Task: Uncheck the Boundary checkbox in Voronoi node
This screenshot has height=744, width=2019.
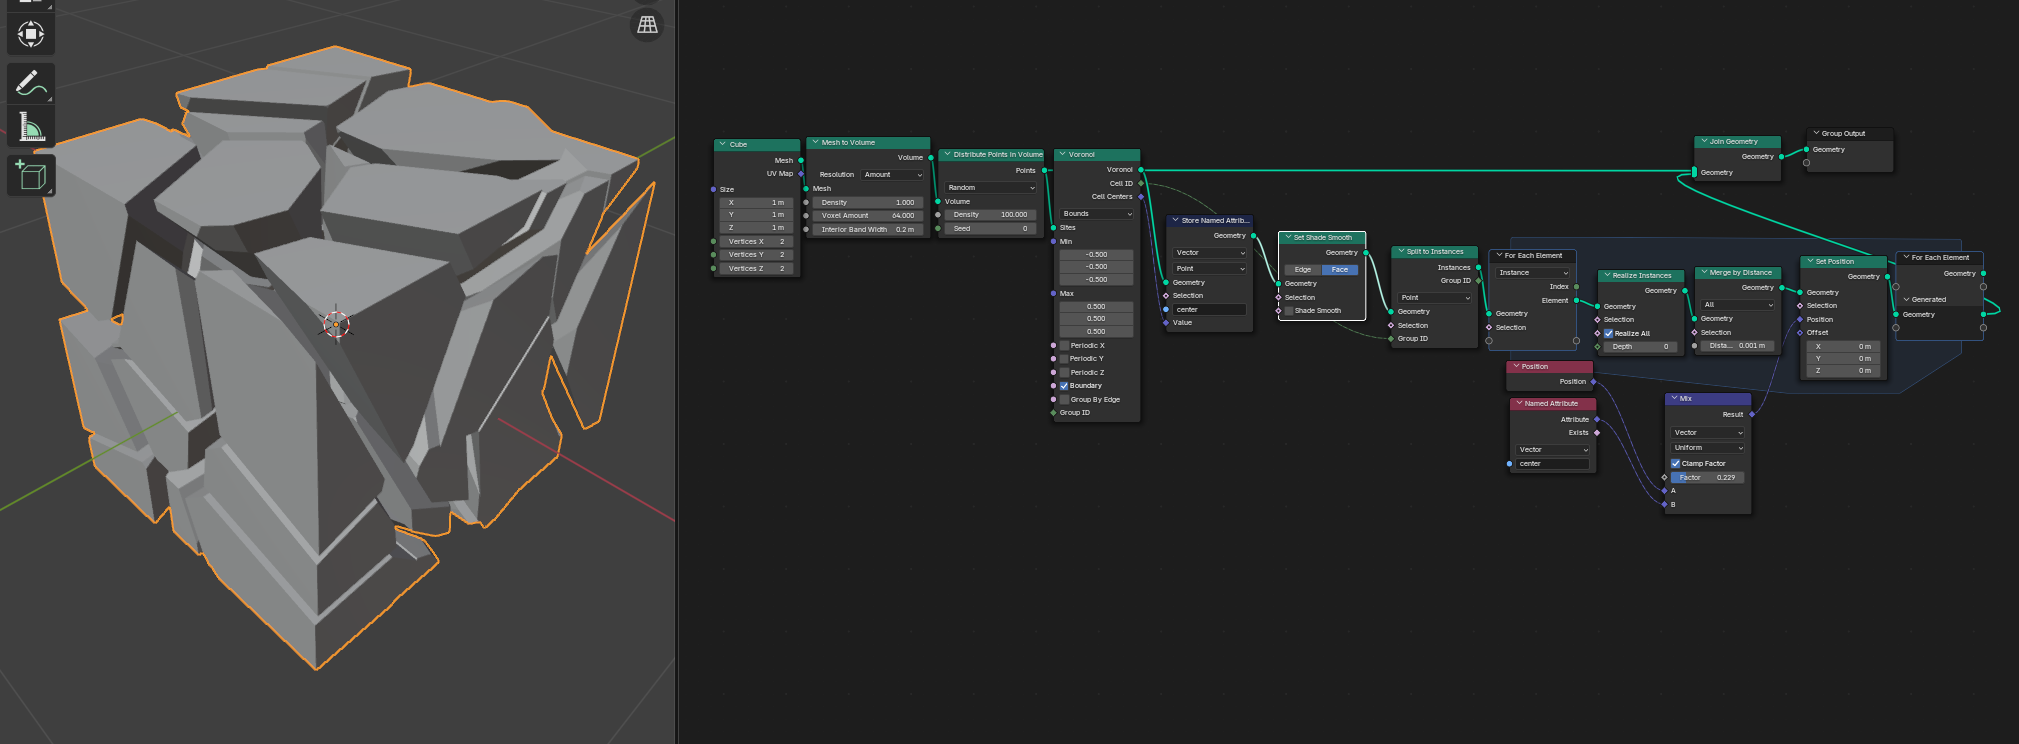Action: (x=1064, y=386)
